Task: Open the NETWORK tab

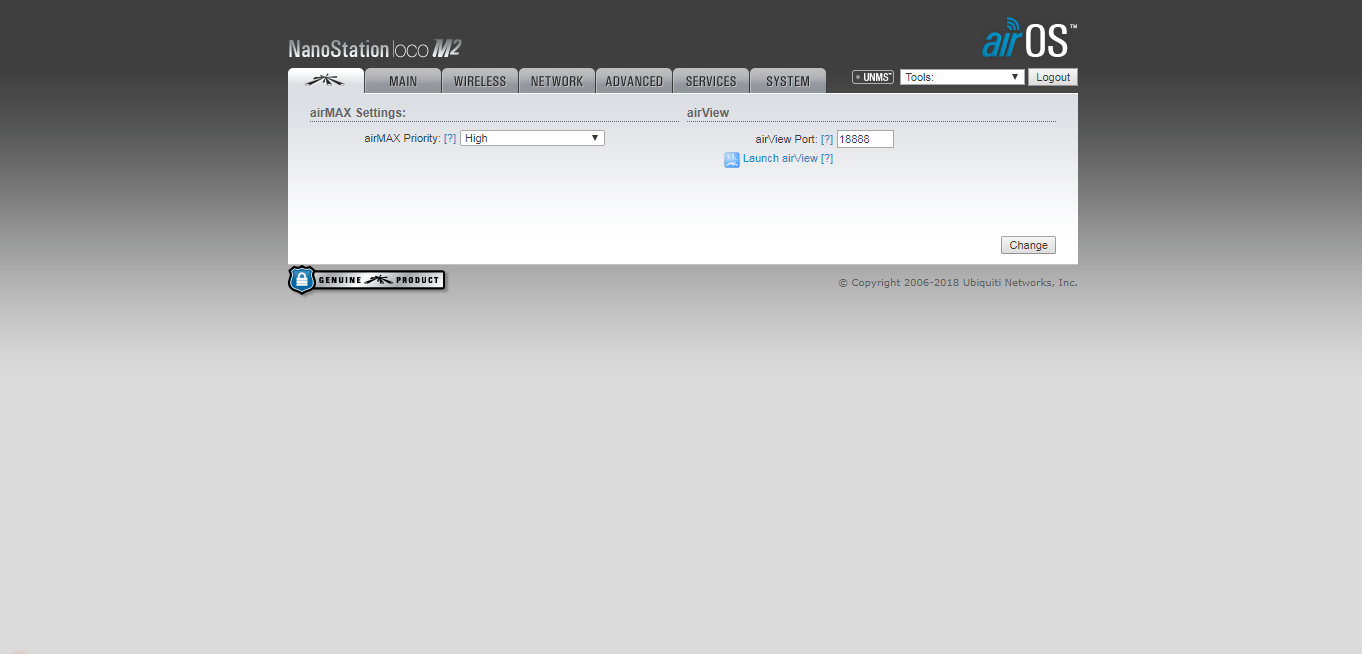Action: 557,81
